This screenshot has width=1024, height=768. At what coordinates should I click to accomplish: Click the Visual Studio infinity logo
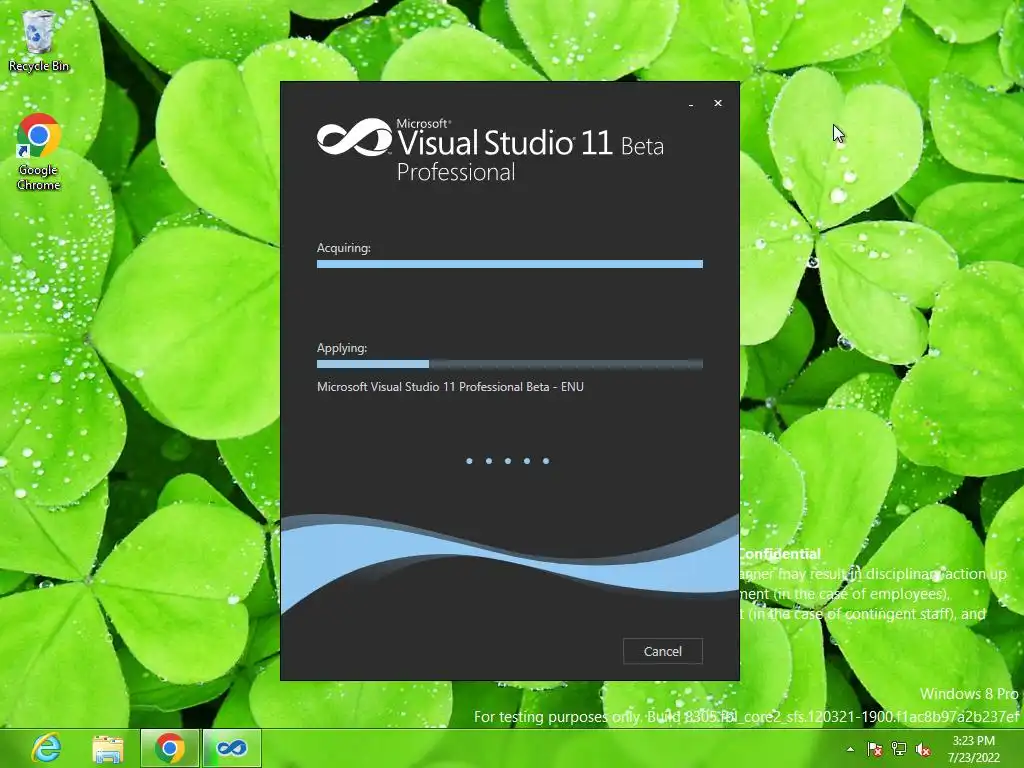pos(355,137)
